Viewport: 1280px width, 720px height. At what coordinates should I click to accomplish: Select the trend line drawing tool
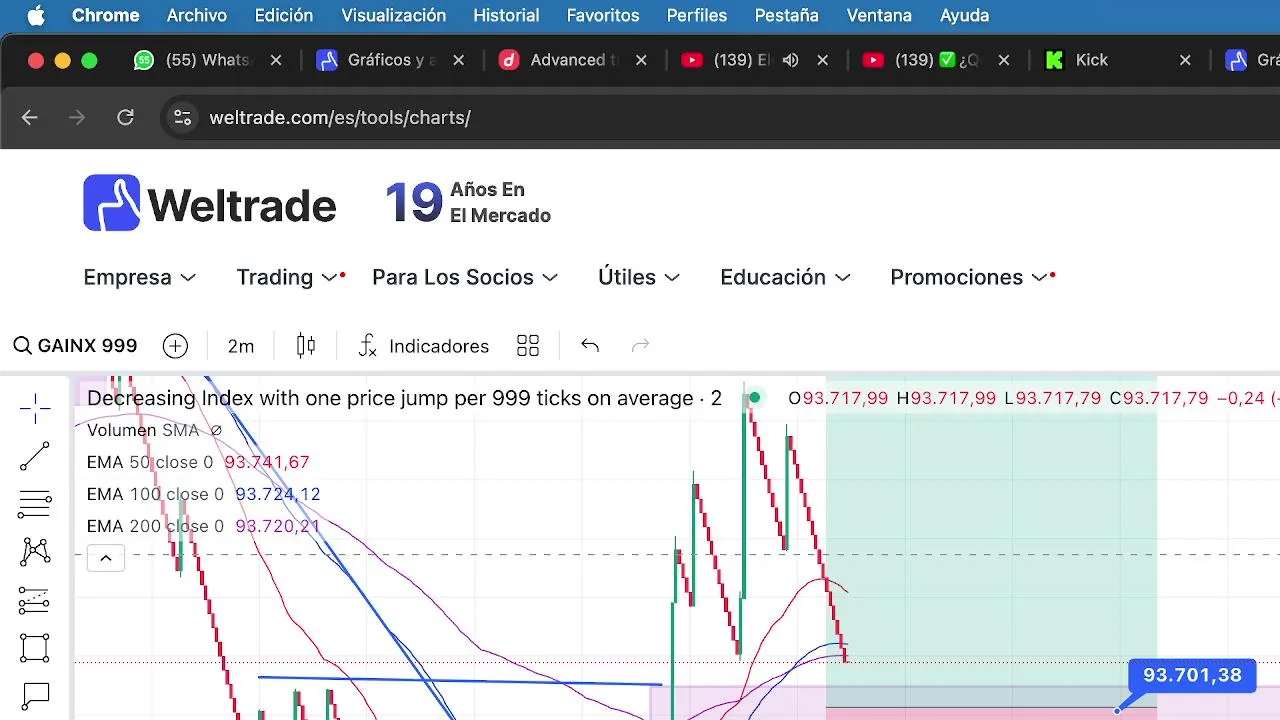tap(35, 457)
